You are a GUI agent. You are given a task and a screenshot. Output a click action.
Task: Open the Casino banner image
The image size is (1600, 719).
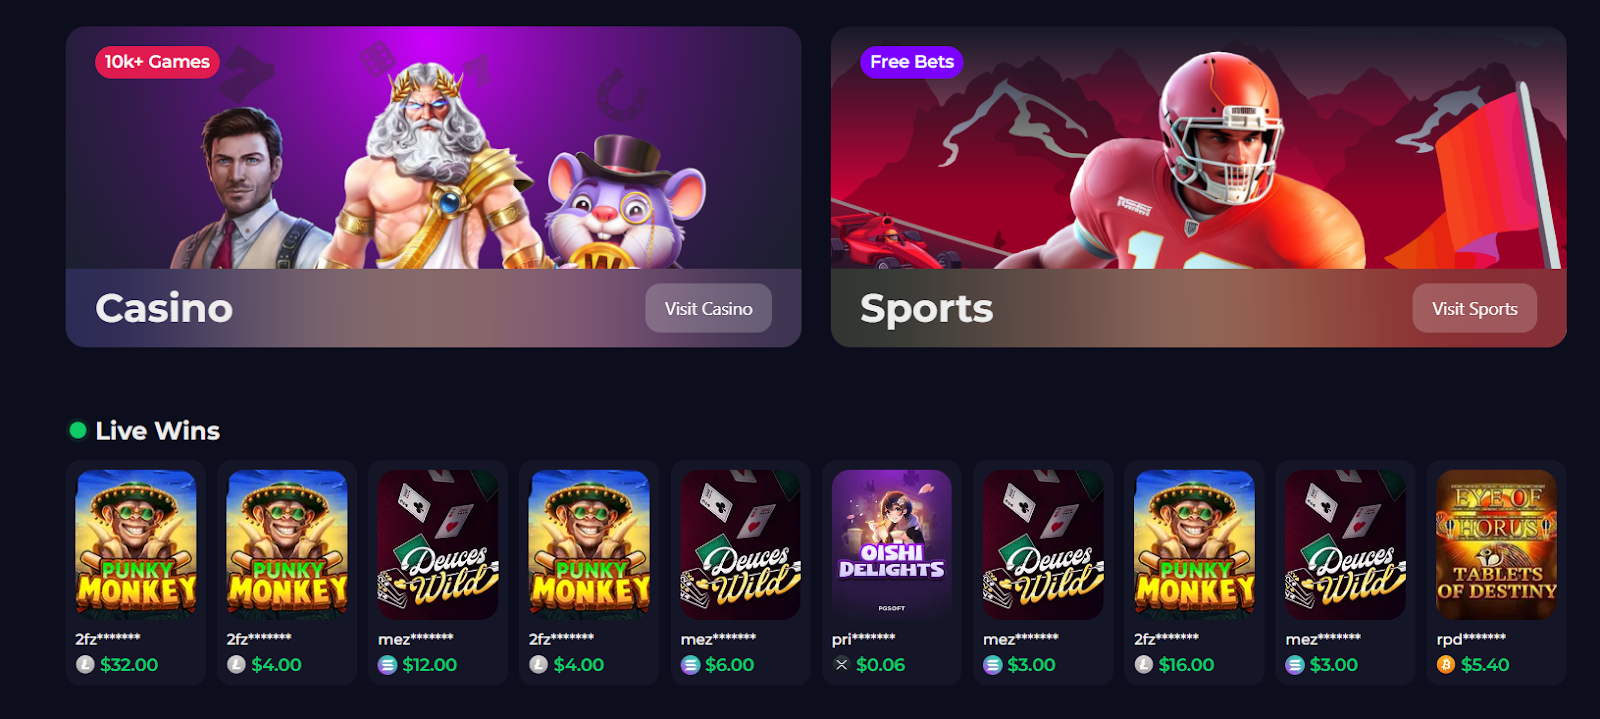pos(433,148)
